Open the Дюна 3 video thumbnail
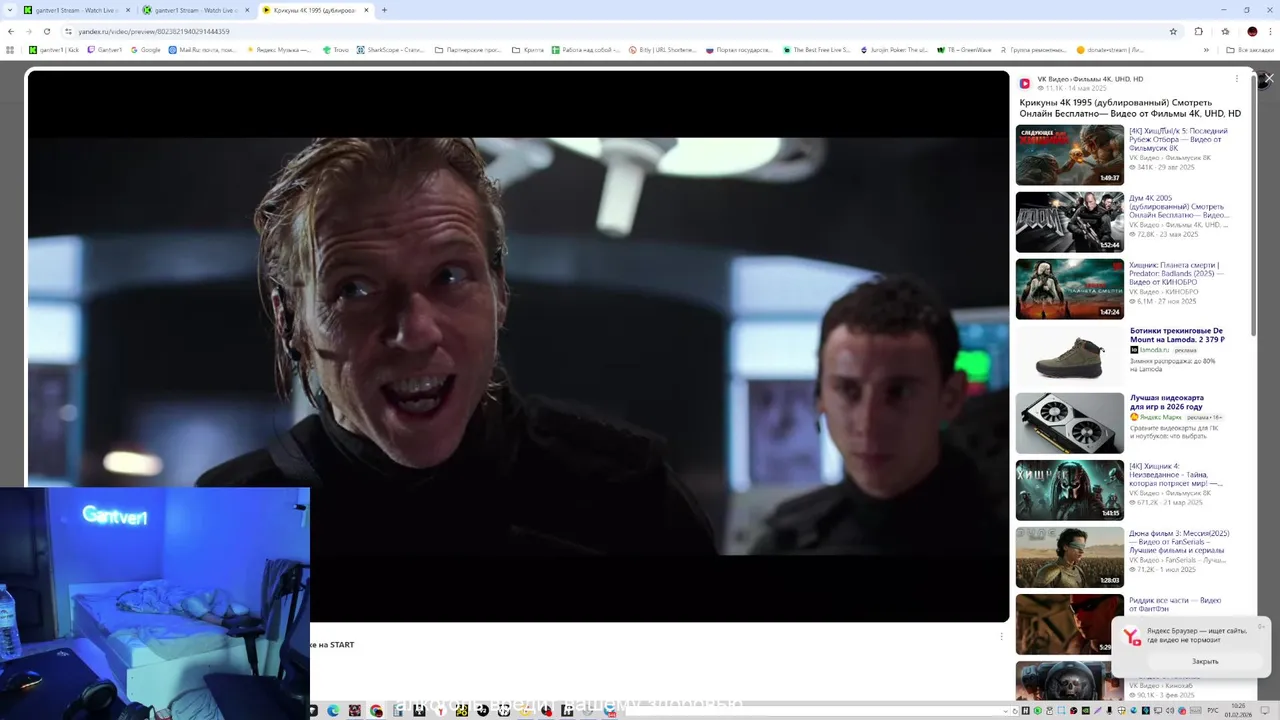Viewport: 1280px width, 720px height. click(x=1070, y=558)
